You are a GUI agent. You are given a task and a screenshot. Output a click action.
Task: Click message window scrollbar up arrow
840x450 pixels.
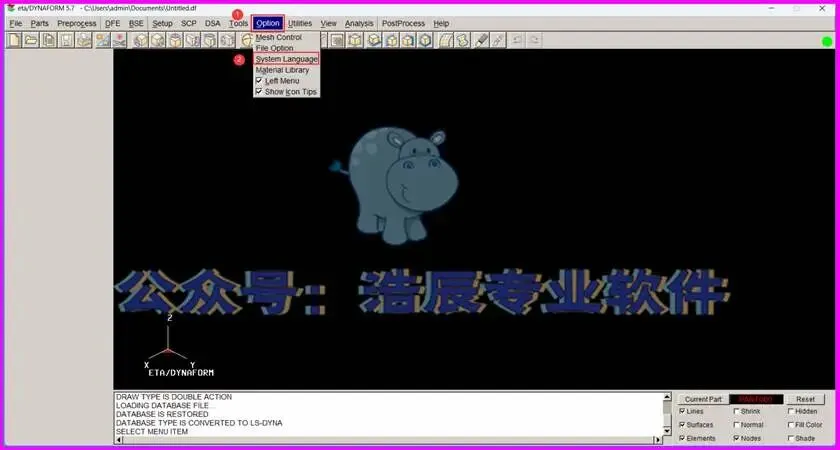tap(667, 397)
